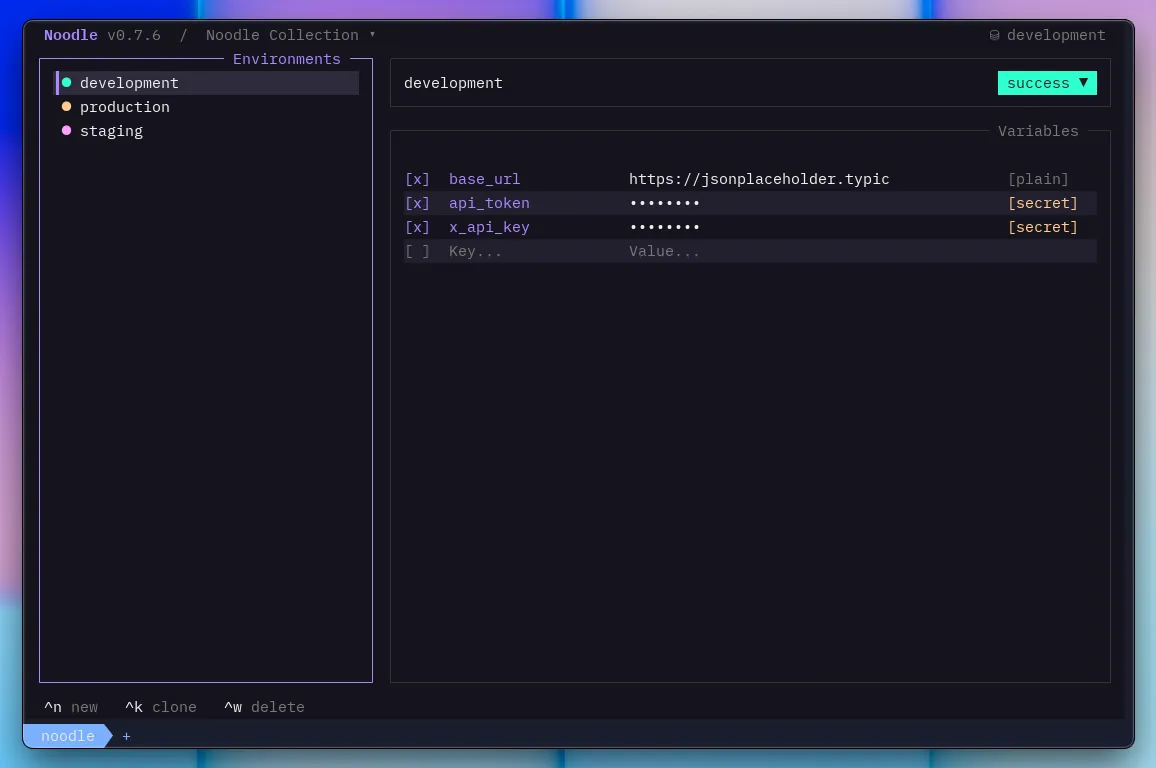Toggle the [secret] type for x_api_key
This screenshot has height=768, width=1156.
(1042, 227)
